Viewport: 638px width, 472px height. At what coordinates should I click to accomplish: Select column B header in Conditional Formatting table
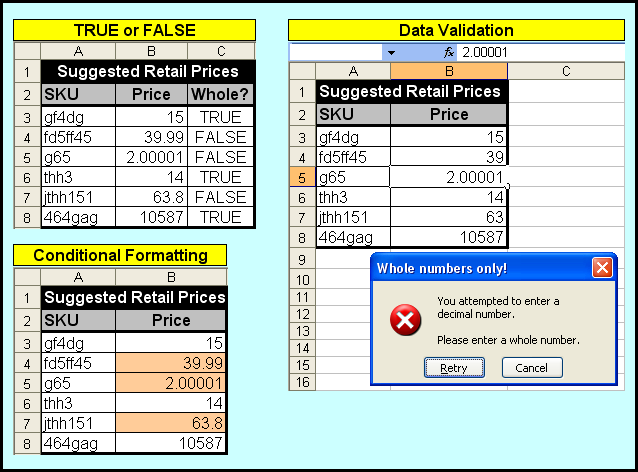171,277
